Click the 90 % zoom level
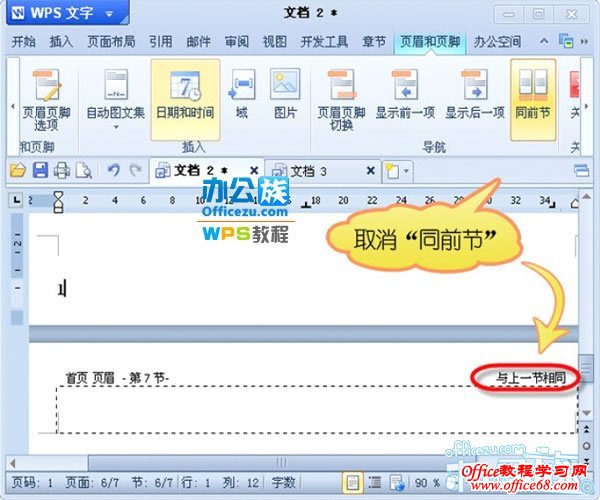This screenshot has height=500, width=600. pyautogui.click(x=427, y=483)
